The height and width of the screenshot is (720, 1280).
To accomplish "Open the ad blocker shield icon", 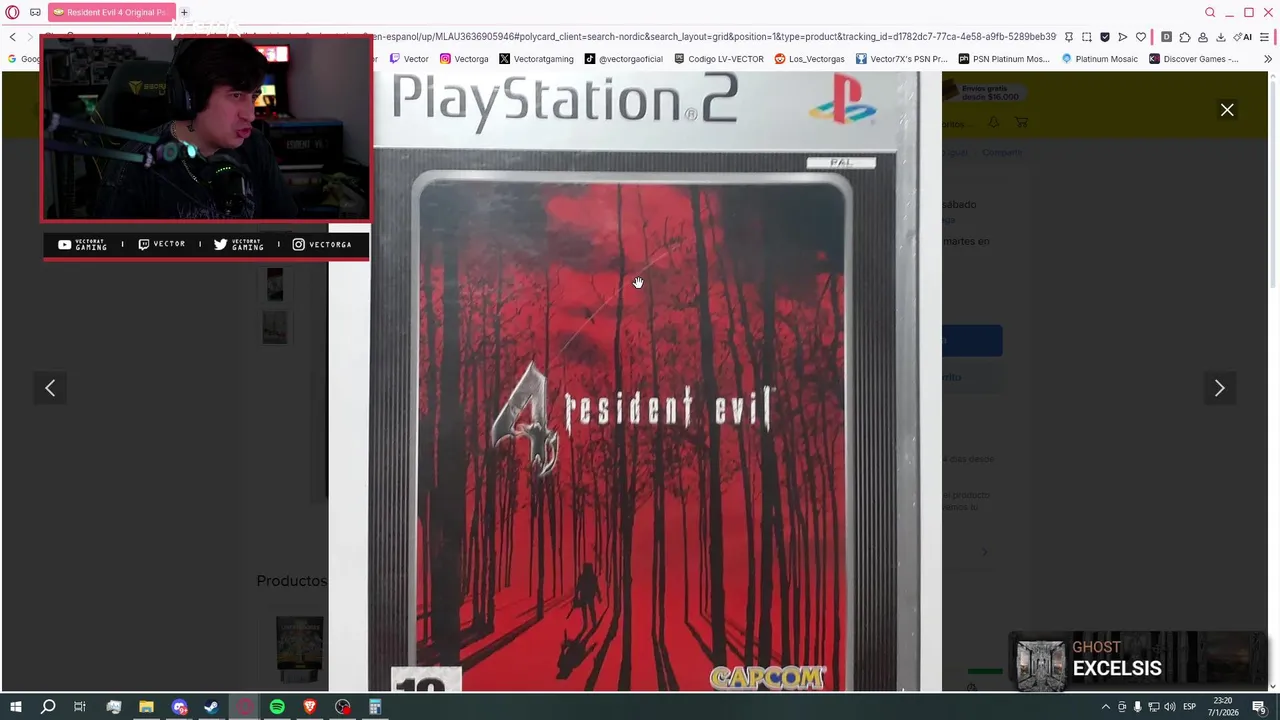I will [1104, 37].
